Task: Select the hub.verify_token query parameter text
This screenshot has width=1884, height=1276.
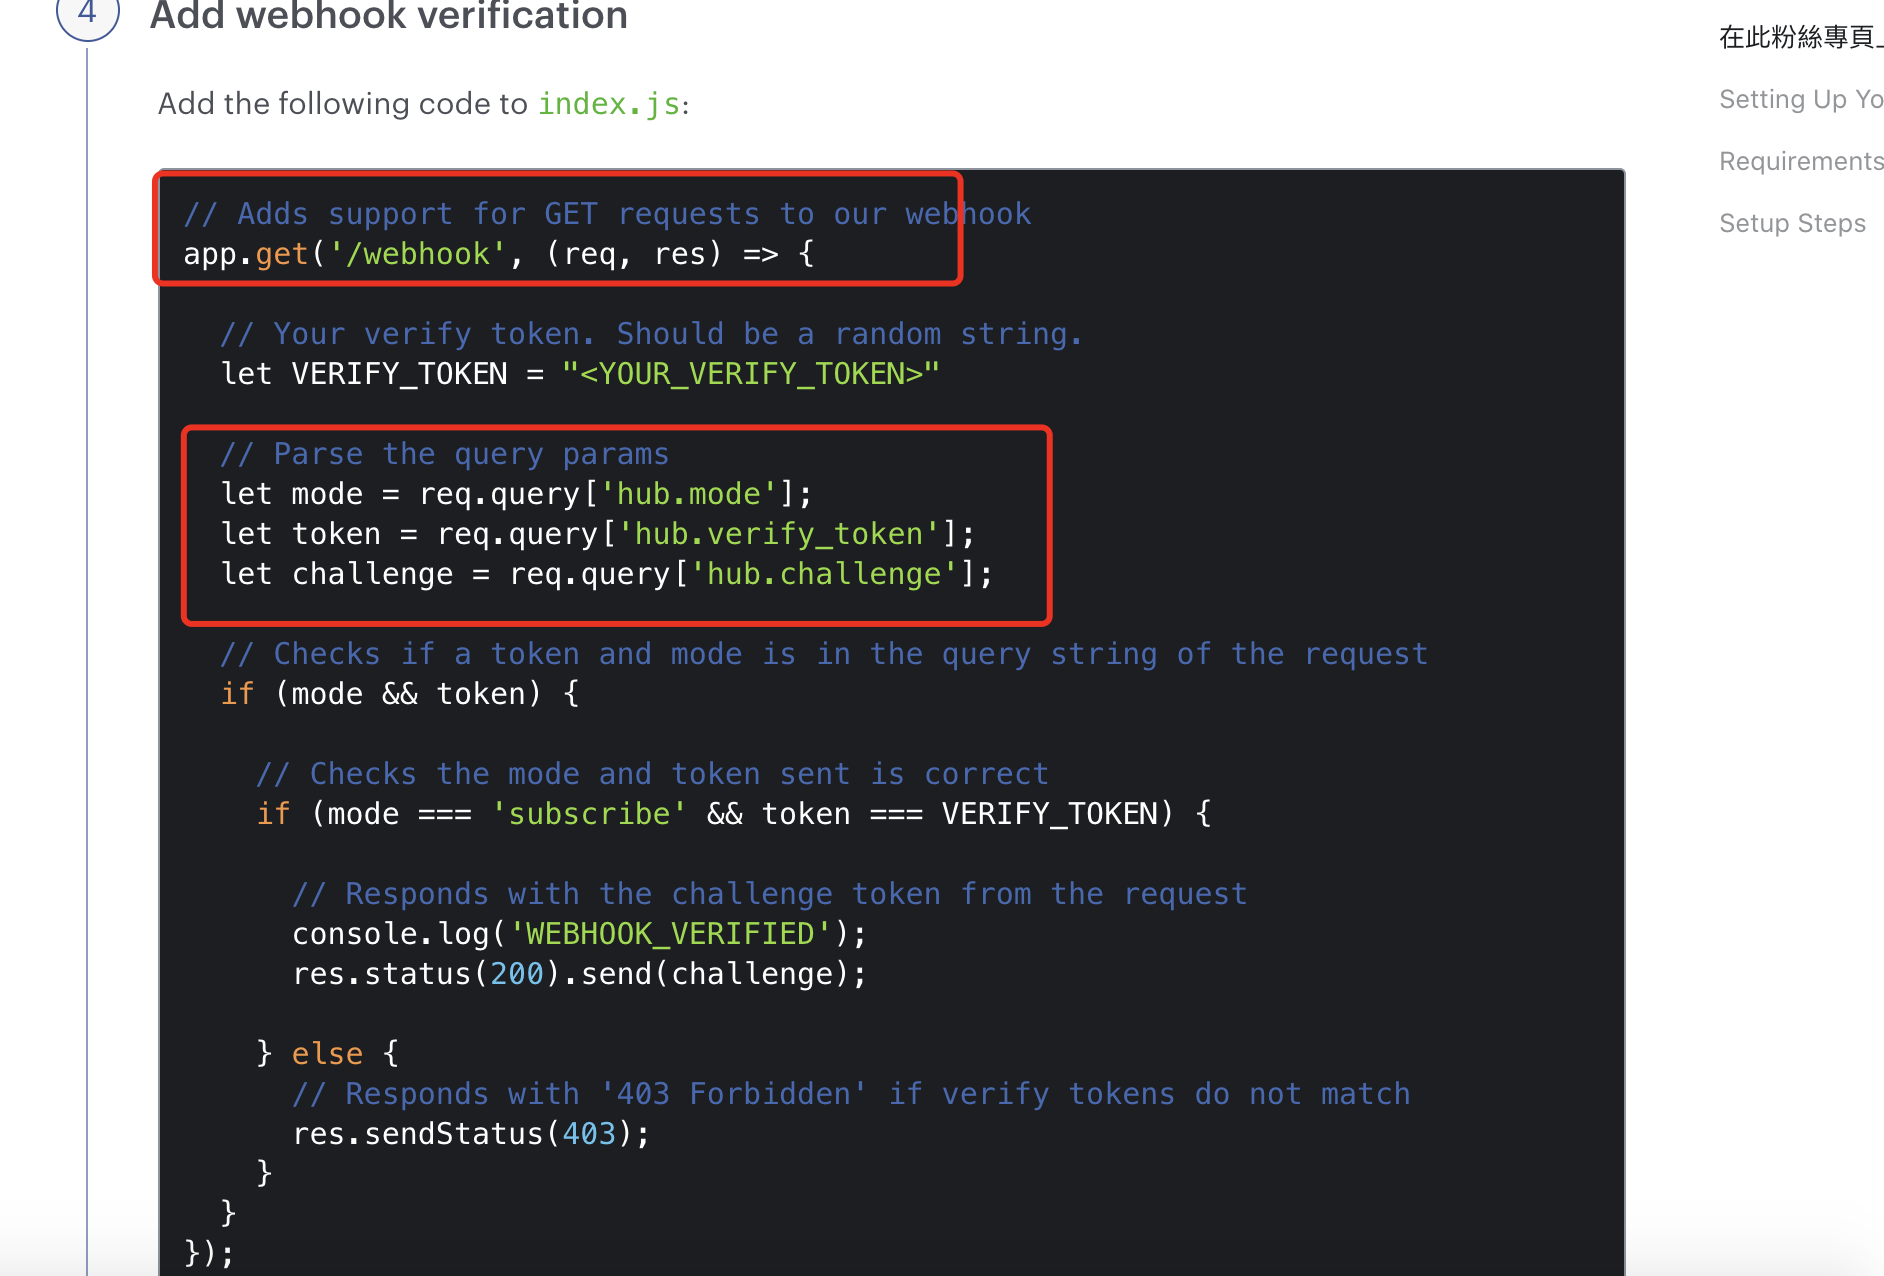Action: [x=781, y=533]
